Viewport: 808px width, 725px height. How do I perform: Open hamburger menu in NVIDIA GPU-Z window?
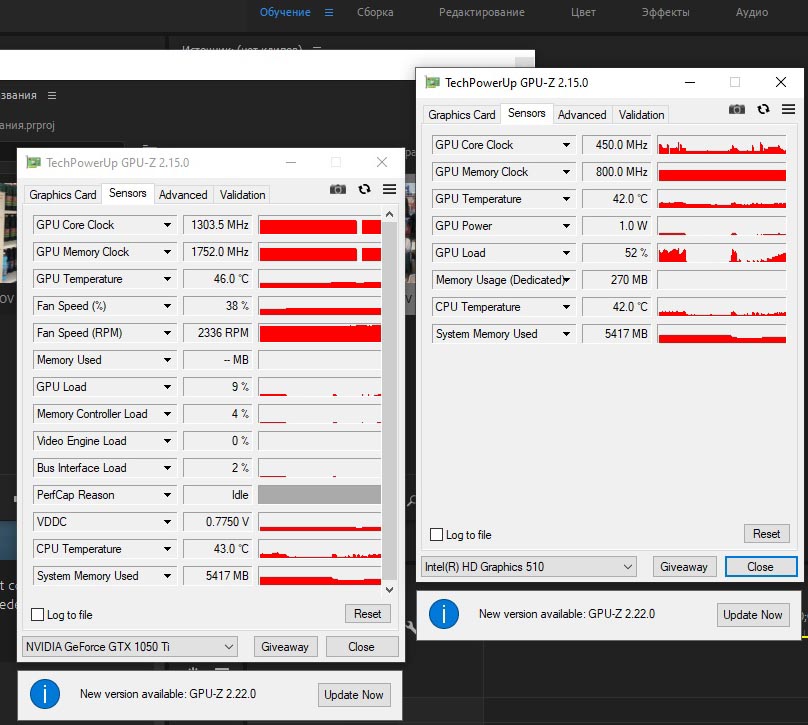(x=390, y=189)
